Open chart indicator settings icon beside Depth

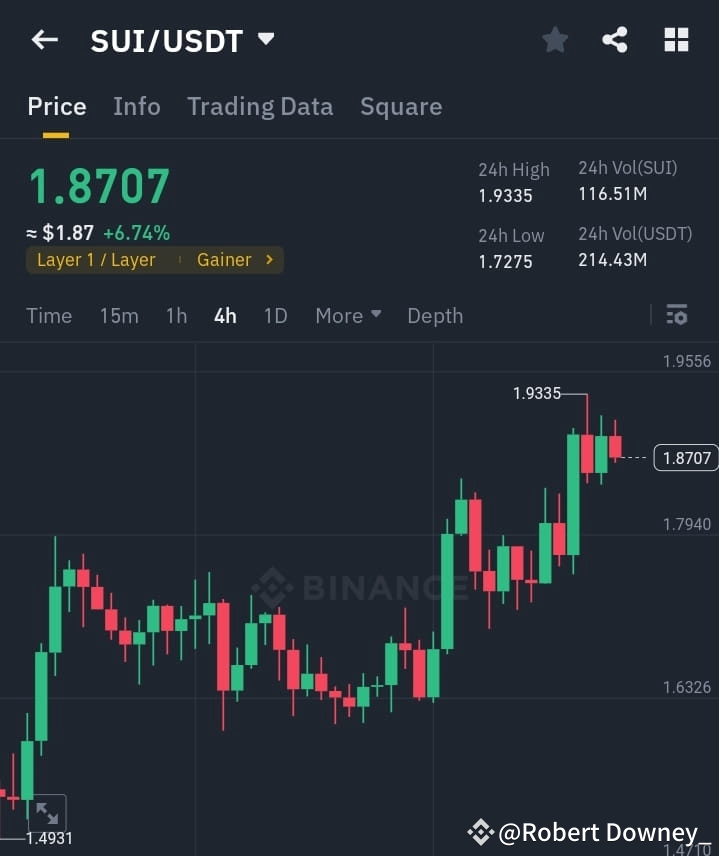pyautogui.click(x=677, y=314)
